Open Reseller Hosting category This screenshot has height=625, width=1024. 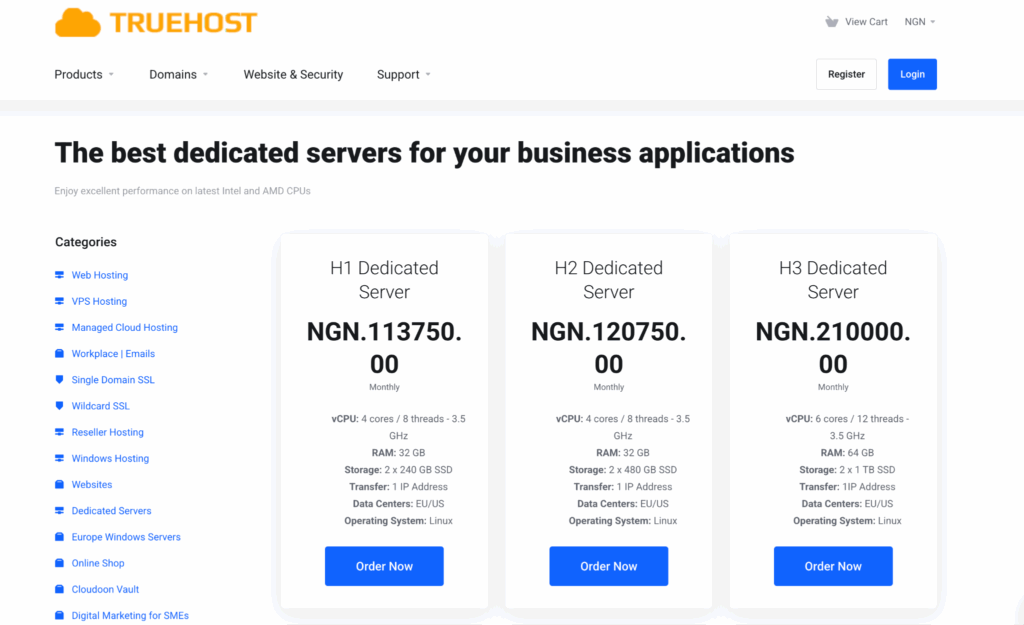pos(108,432)
